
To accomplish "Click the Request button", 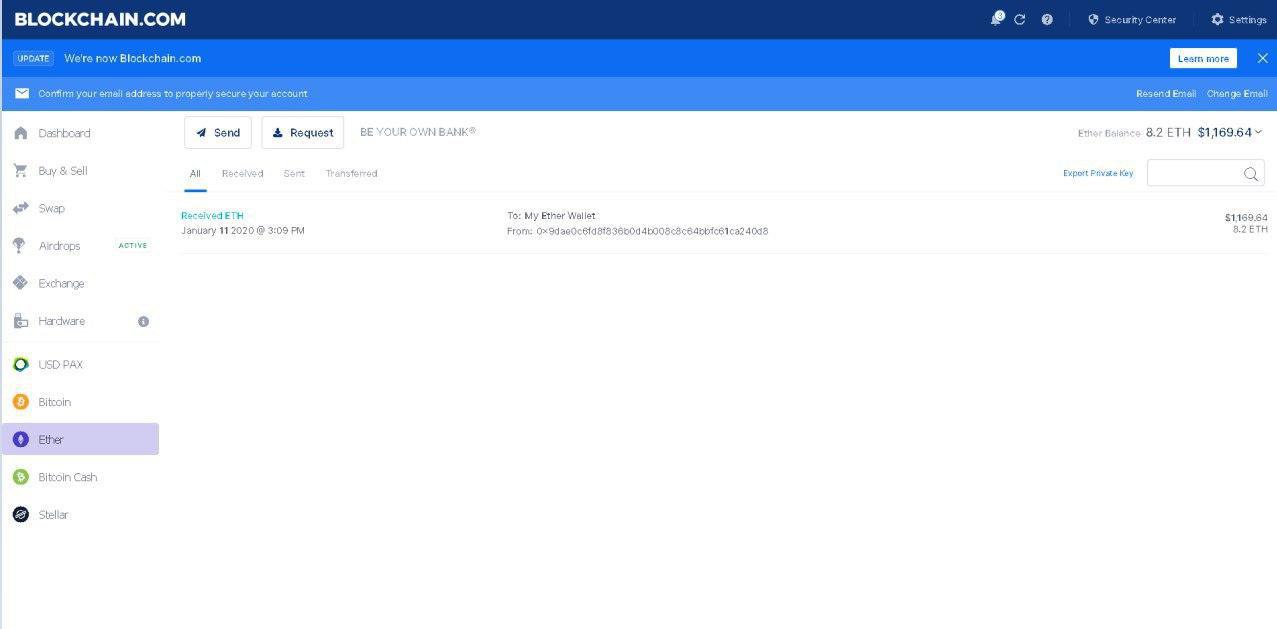I will pos(303,132).
